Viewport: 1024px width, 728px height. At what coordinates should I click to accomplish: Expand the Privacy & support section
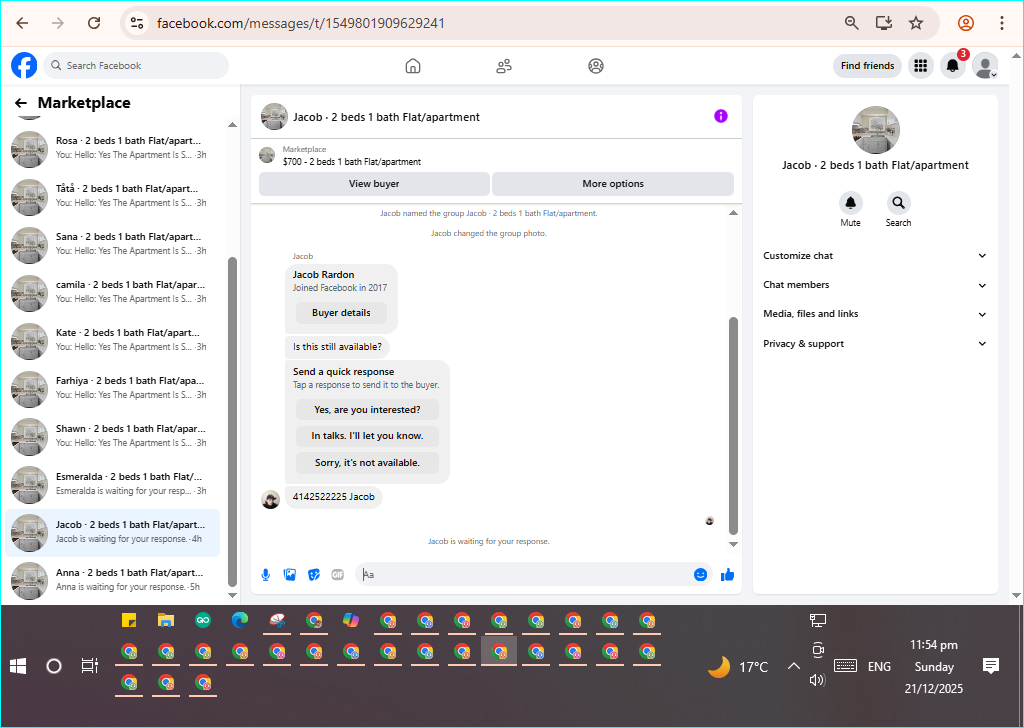[875, 343]
